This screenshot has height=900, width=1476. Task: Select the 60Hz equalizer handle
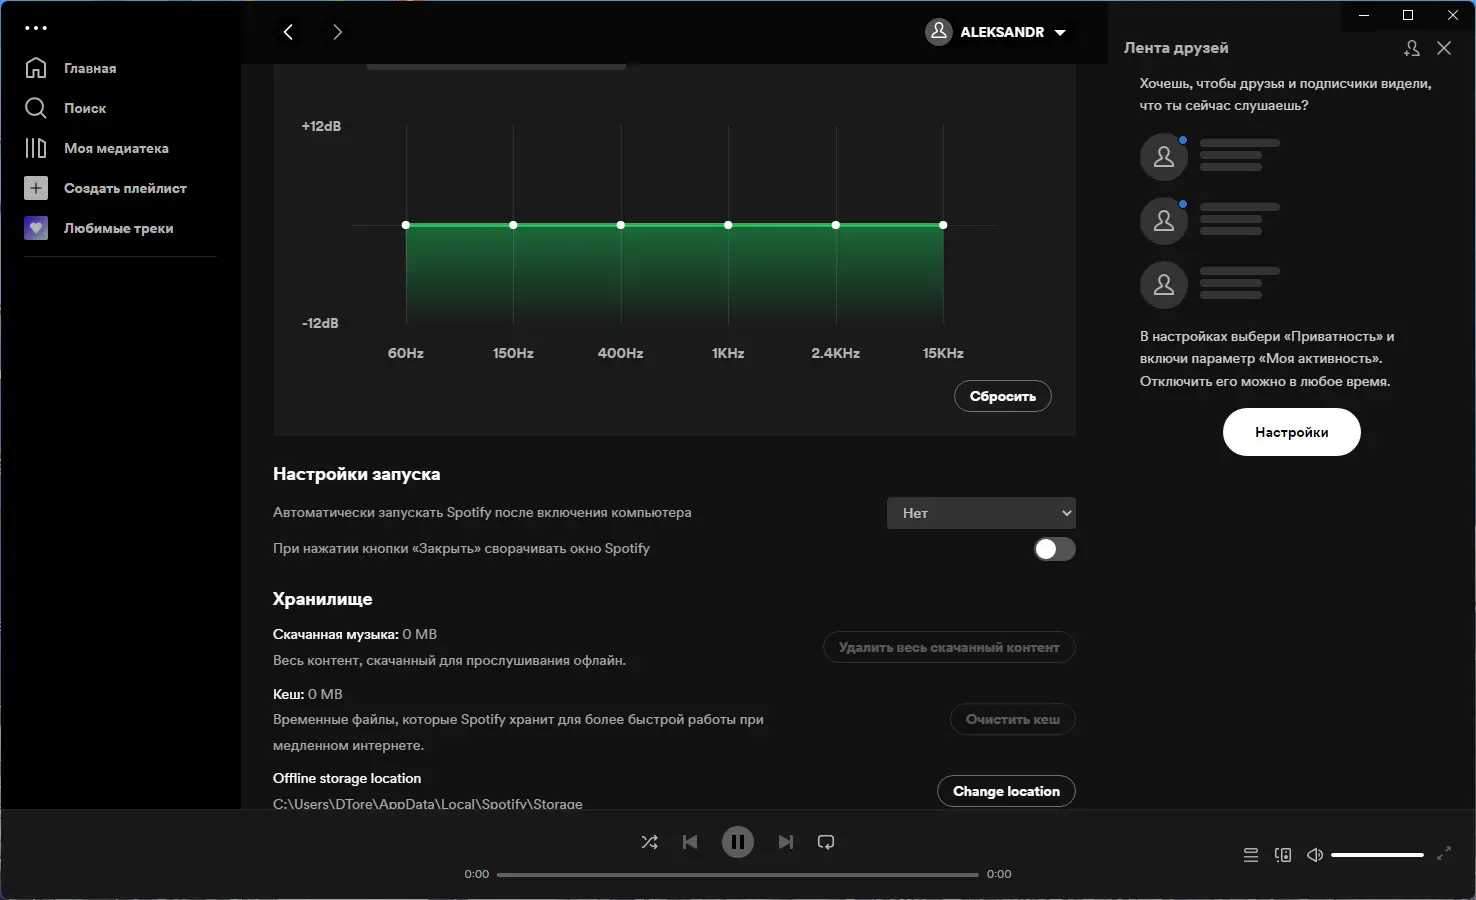point(406,225)
